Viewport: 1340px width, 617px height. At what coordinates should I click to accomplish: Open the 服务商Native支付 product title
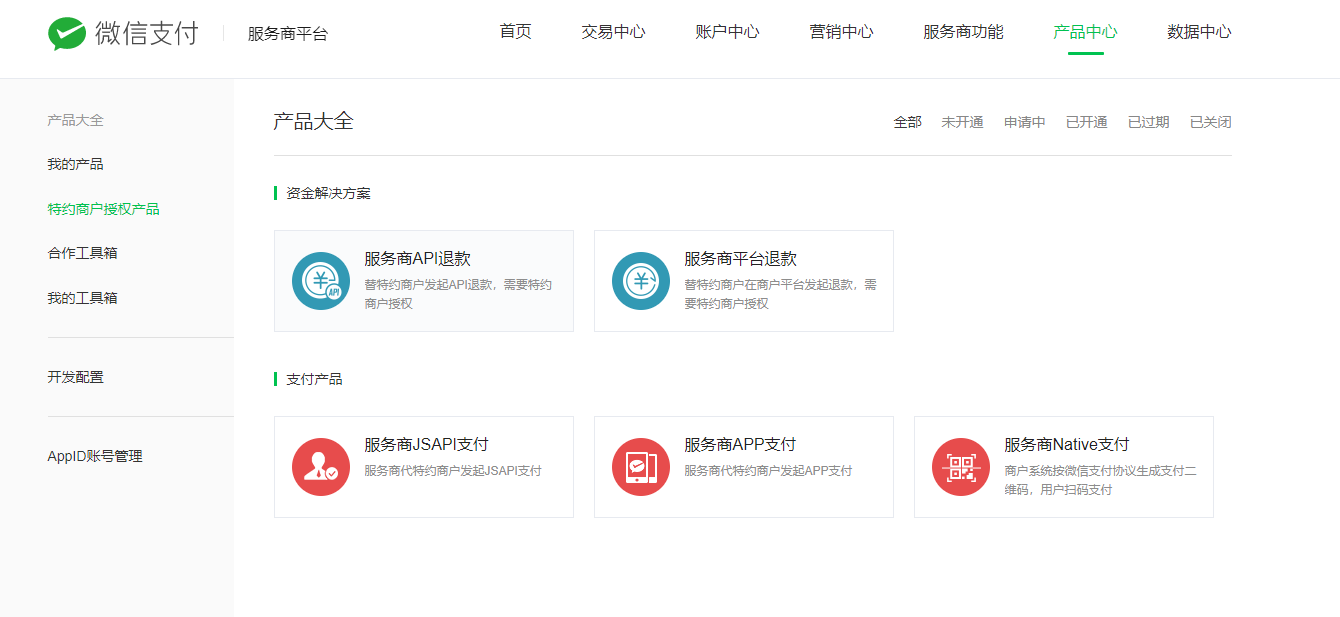1066,445
